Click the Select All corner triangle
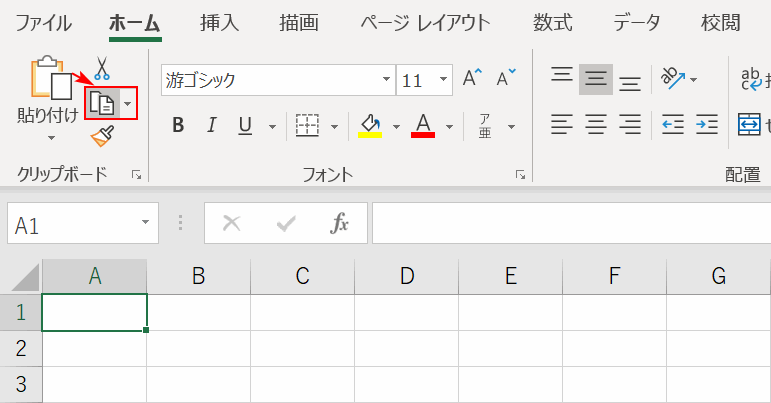 tap(25, 278)
